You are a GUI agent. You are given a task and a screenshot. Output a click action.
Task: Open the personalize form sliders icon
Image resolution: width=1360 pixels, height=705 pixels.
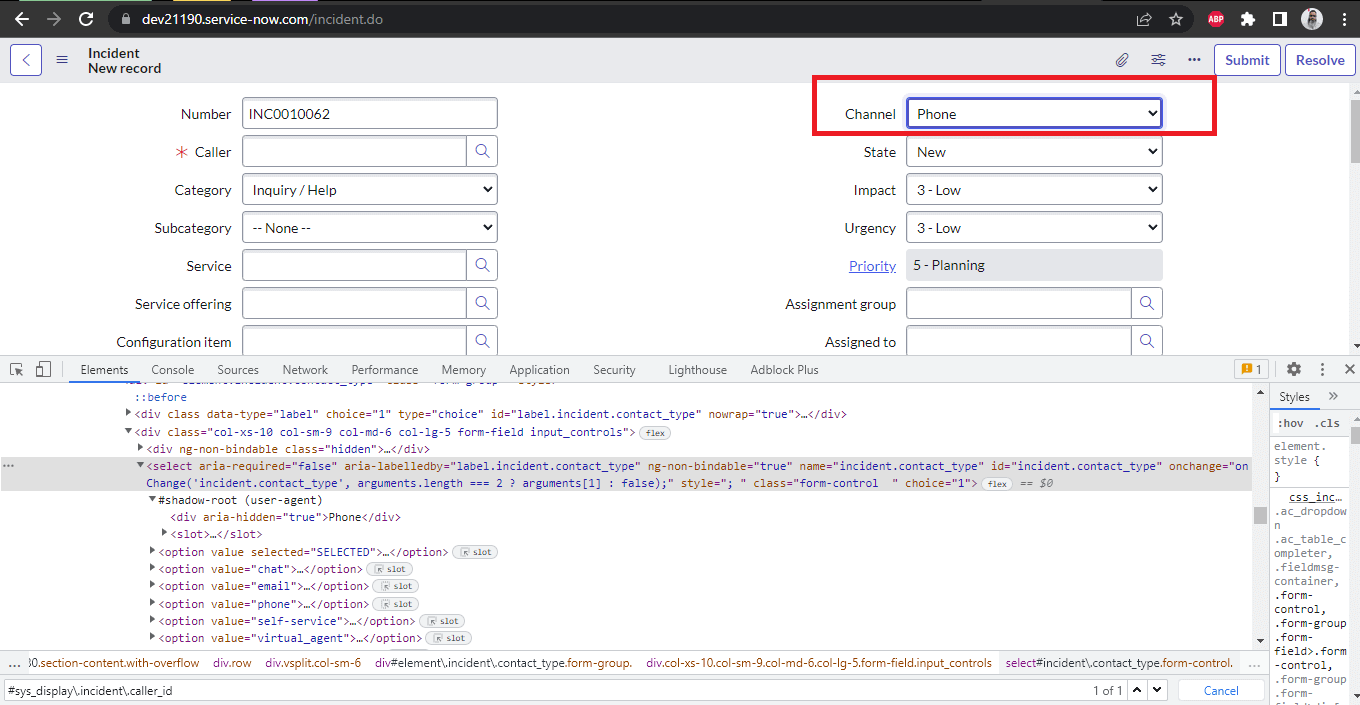tap(1158, 60)
